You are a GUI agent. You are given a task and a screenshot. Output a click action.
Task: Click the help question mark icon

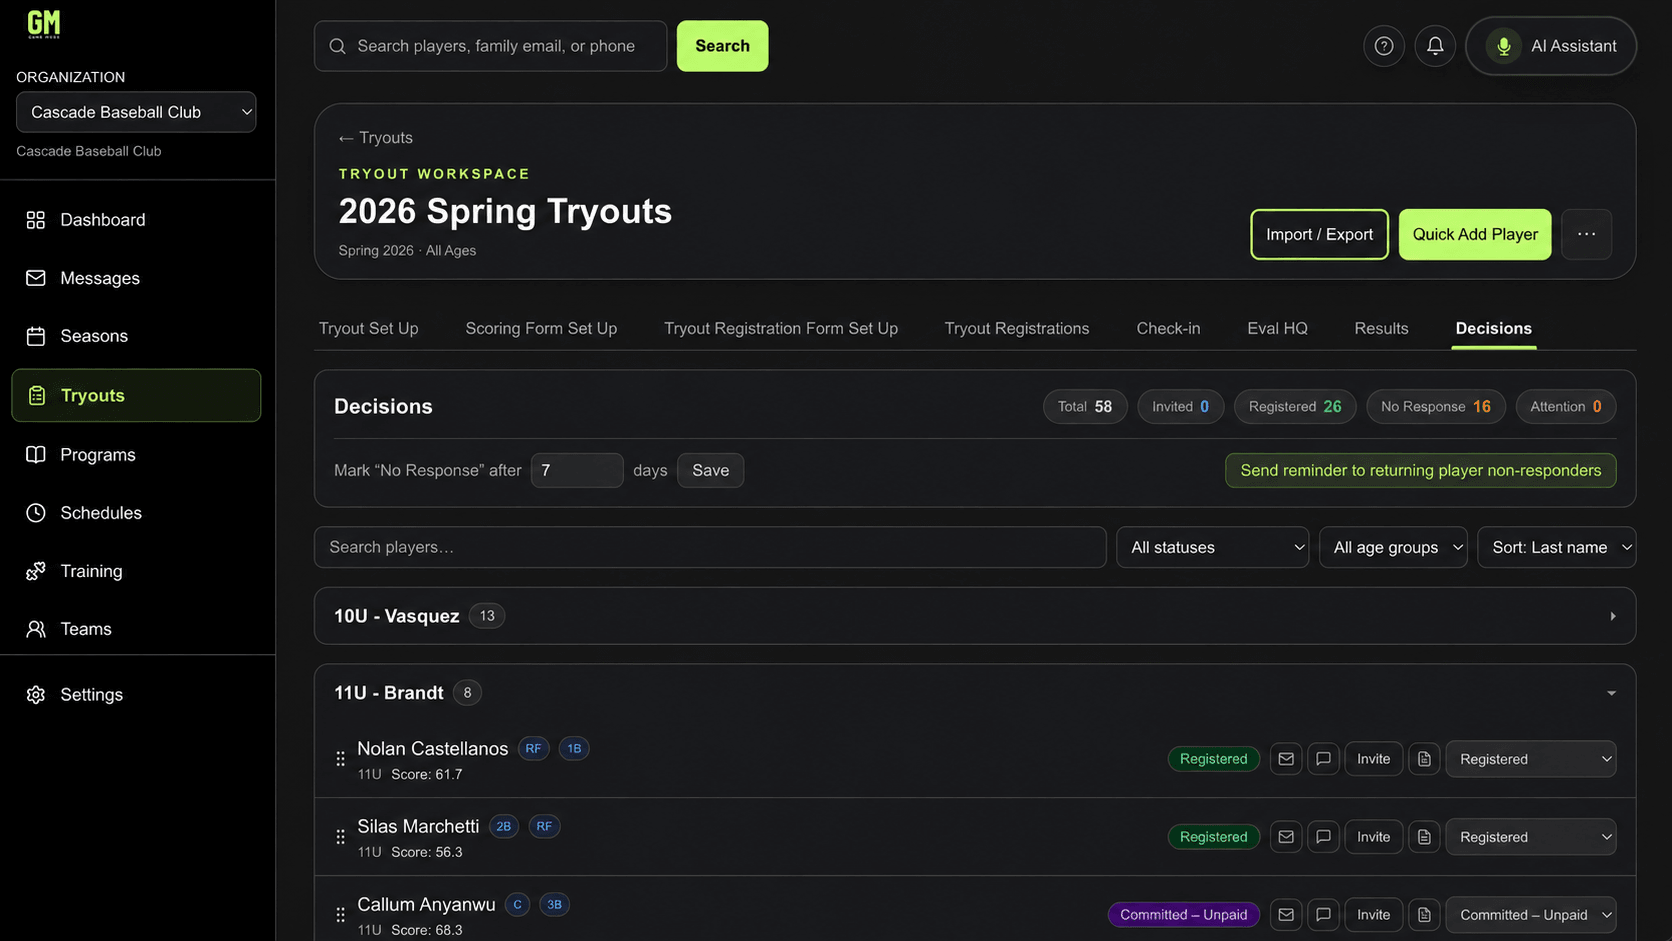(x=1384, y=46)
